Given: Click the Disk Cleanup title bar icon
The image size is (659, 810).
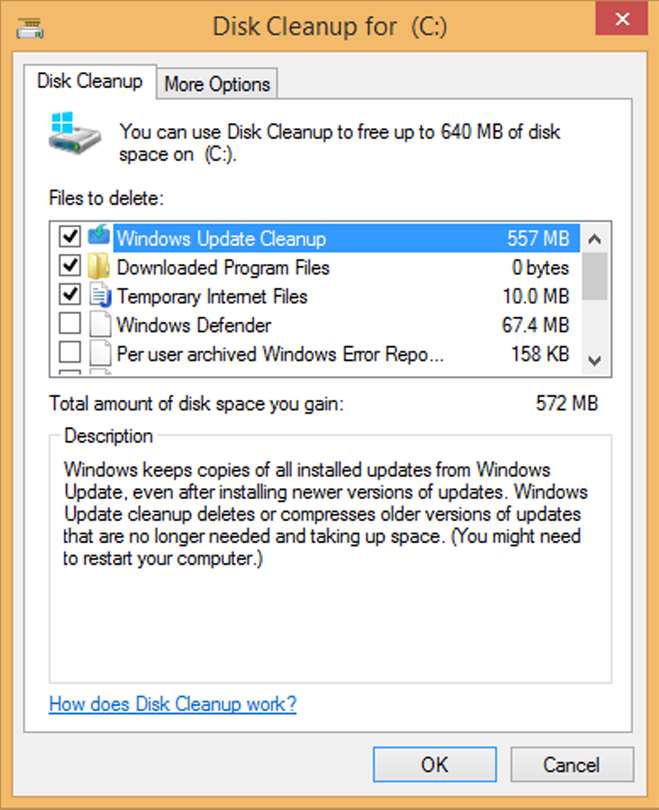Looking at the screenshot, I should pyautogui.click(x=30, y=27).
